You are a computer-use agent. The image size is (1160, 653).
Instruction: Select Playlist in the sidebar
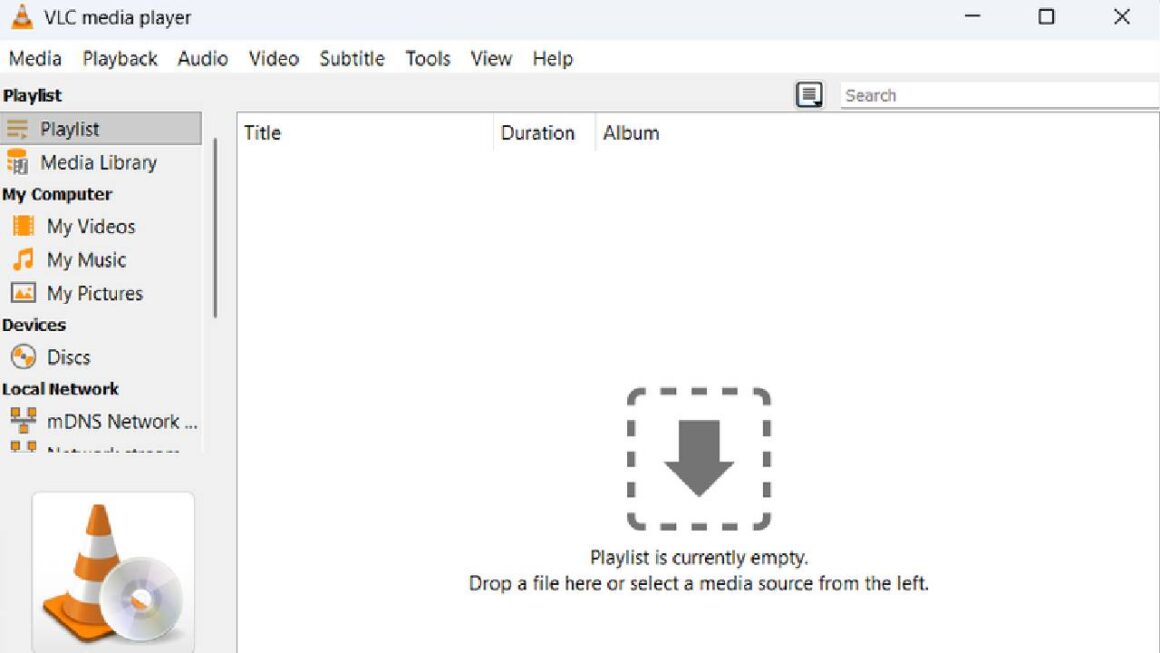[101, 129]
